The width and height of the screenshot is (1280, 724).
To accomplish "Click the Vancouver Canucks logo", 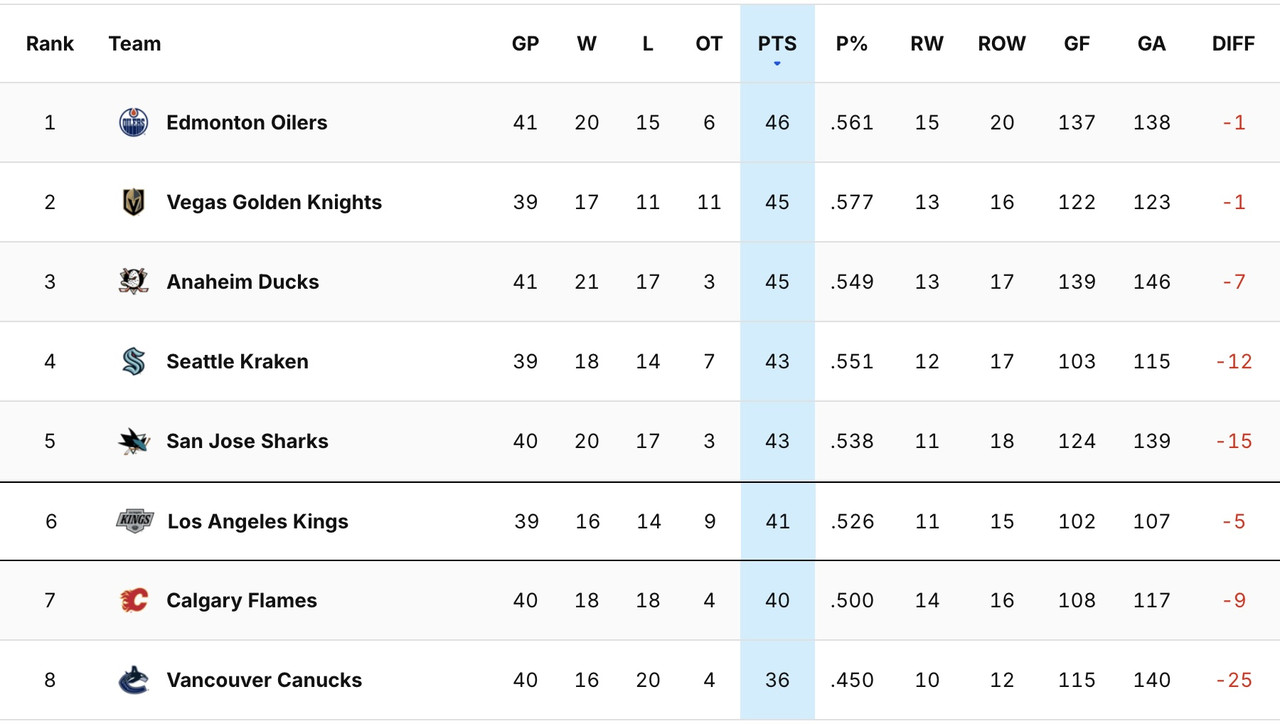I will [133, 680].
